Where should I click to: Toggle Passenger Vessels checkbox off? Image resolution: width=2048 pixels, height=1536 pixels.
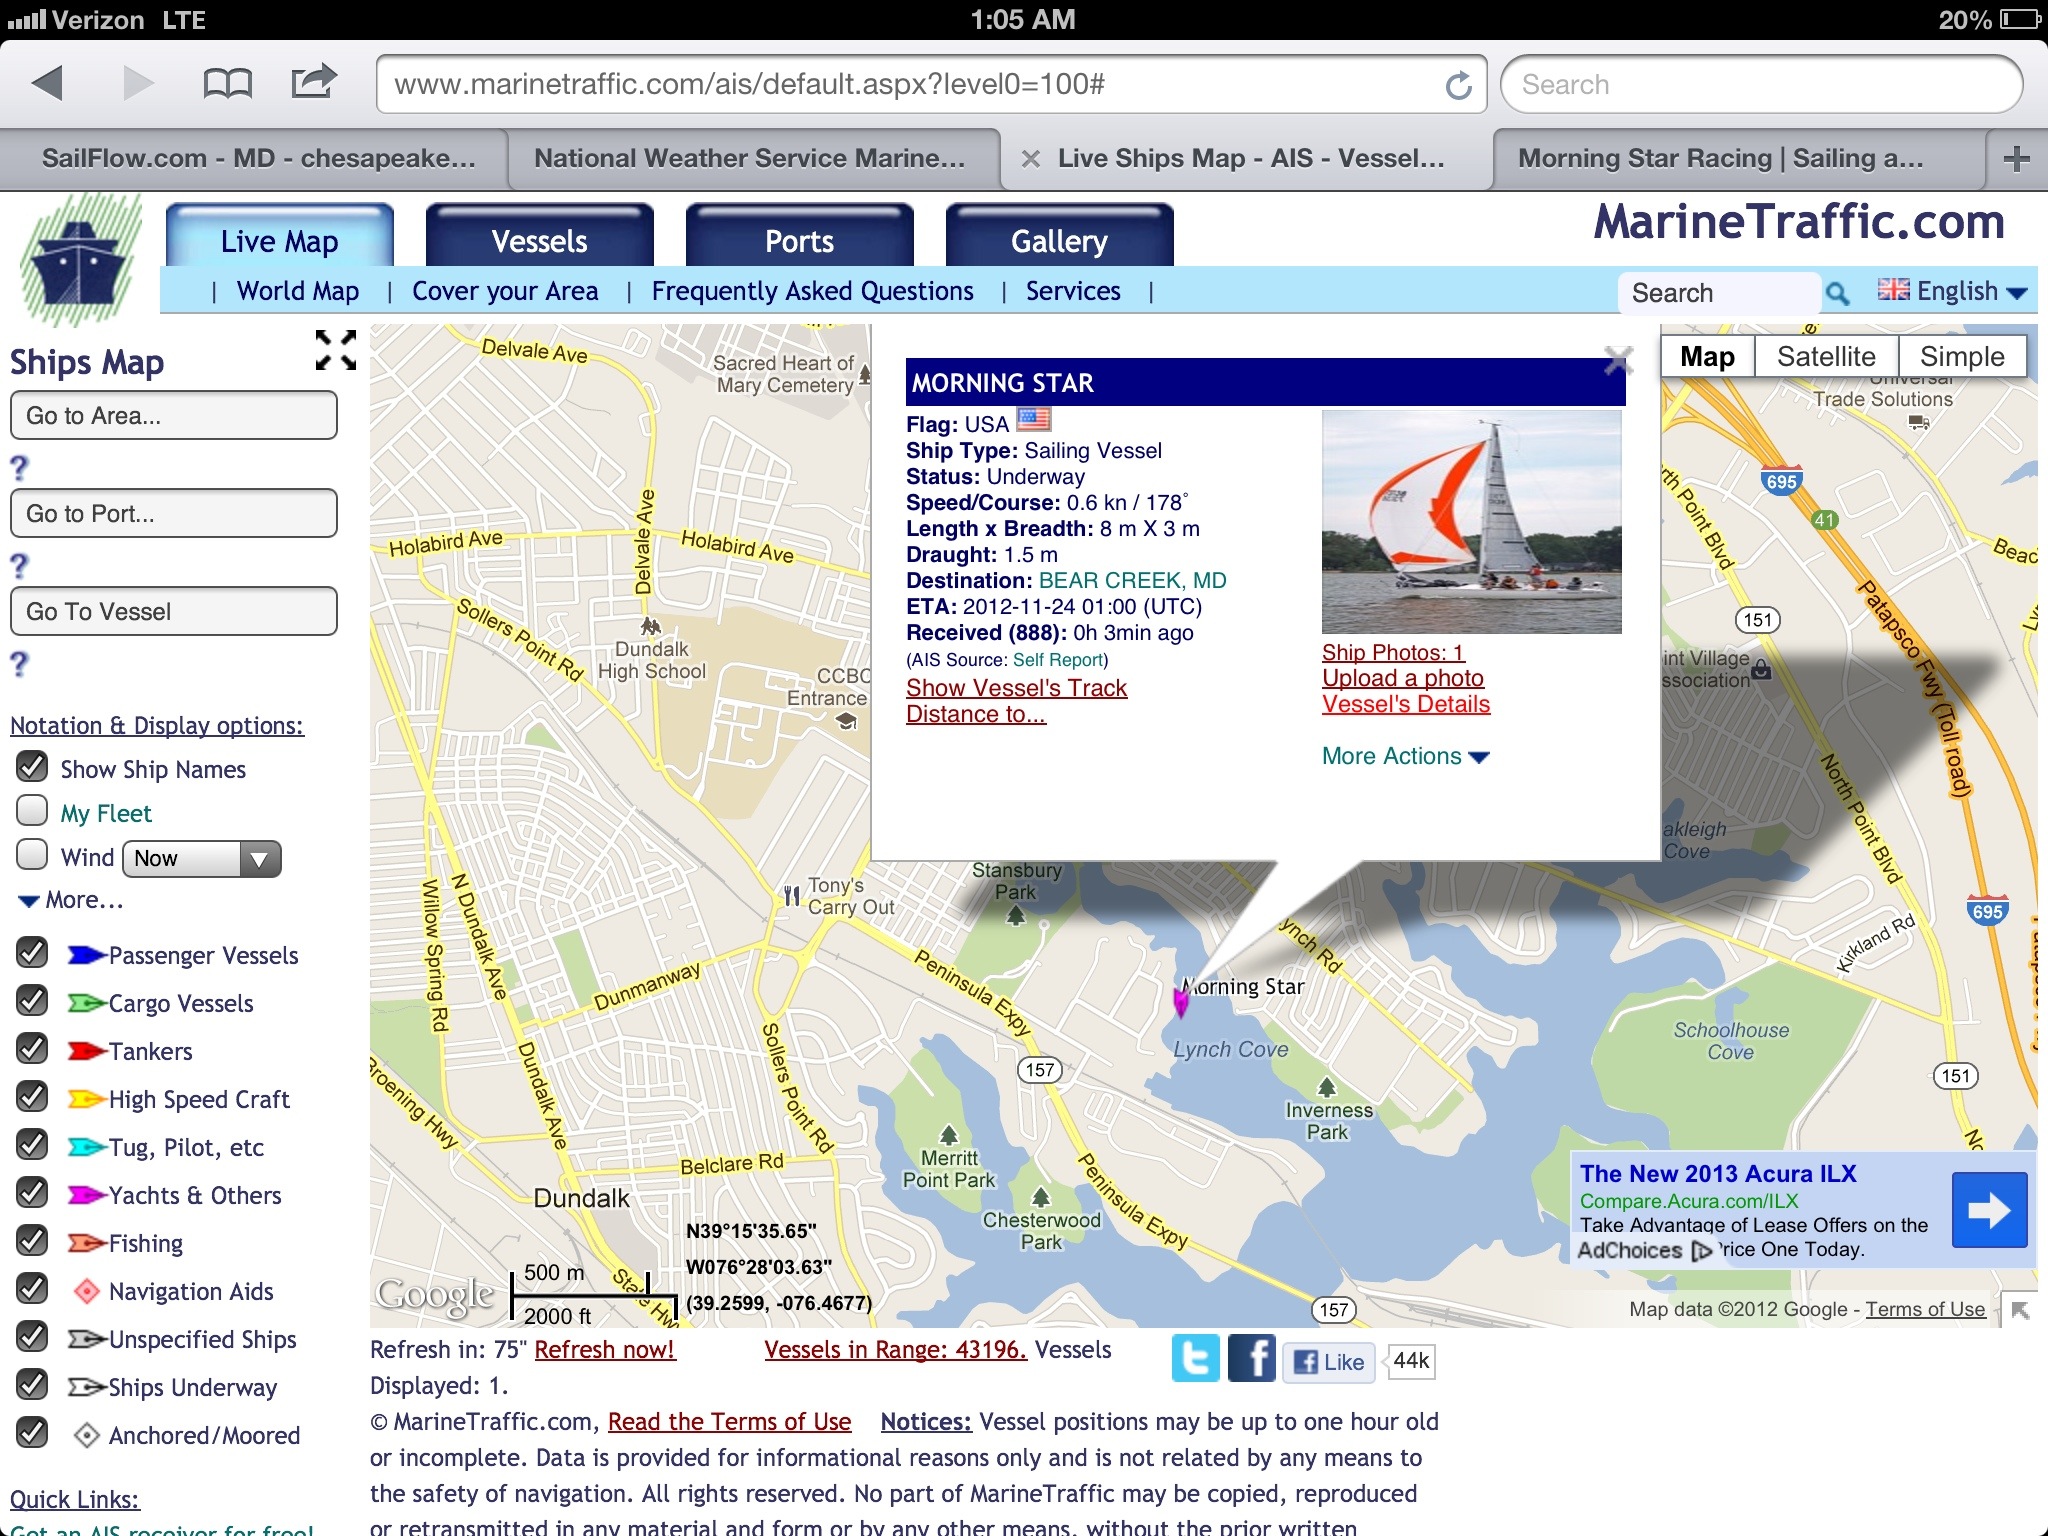coord(32,954)
